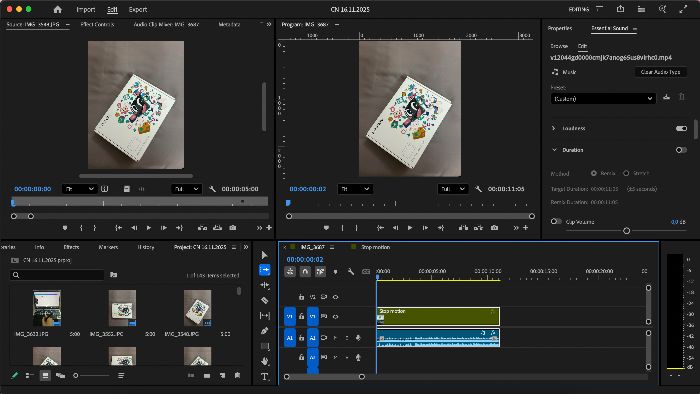The image size is (700, 394).
Task: Play the Program monitor
Action: click(410, 228)
